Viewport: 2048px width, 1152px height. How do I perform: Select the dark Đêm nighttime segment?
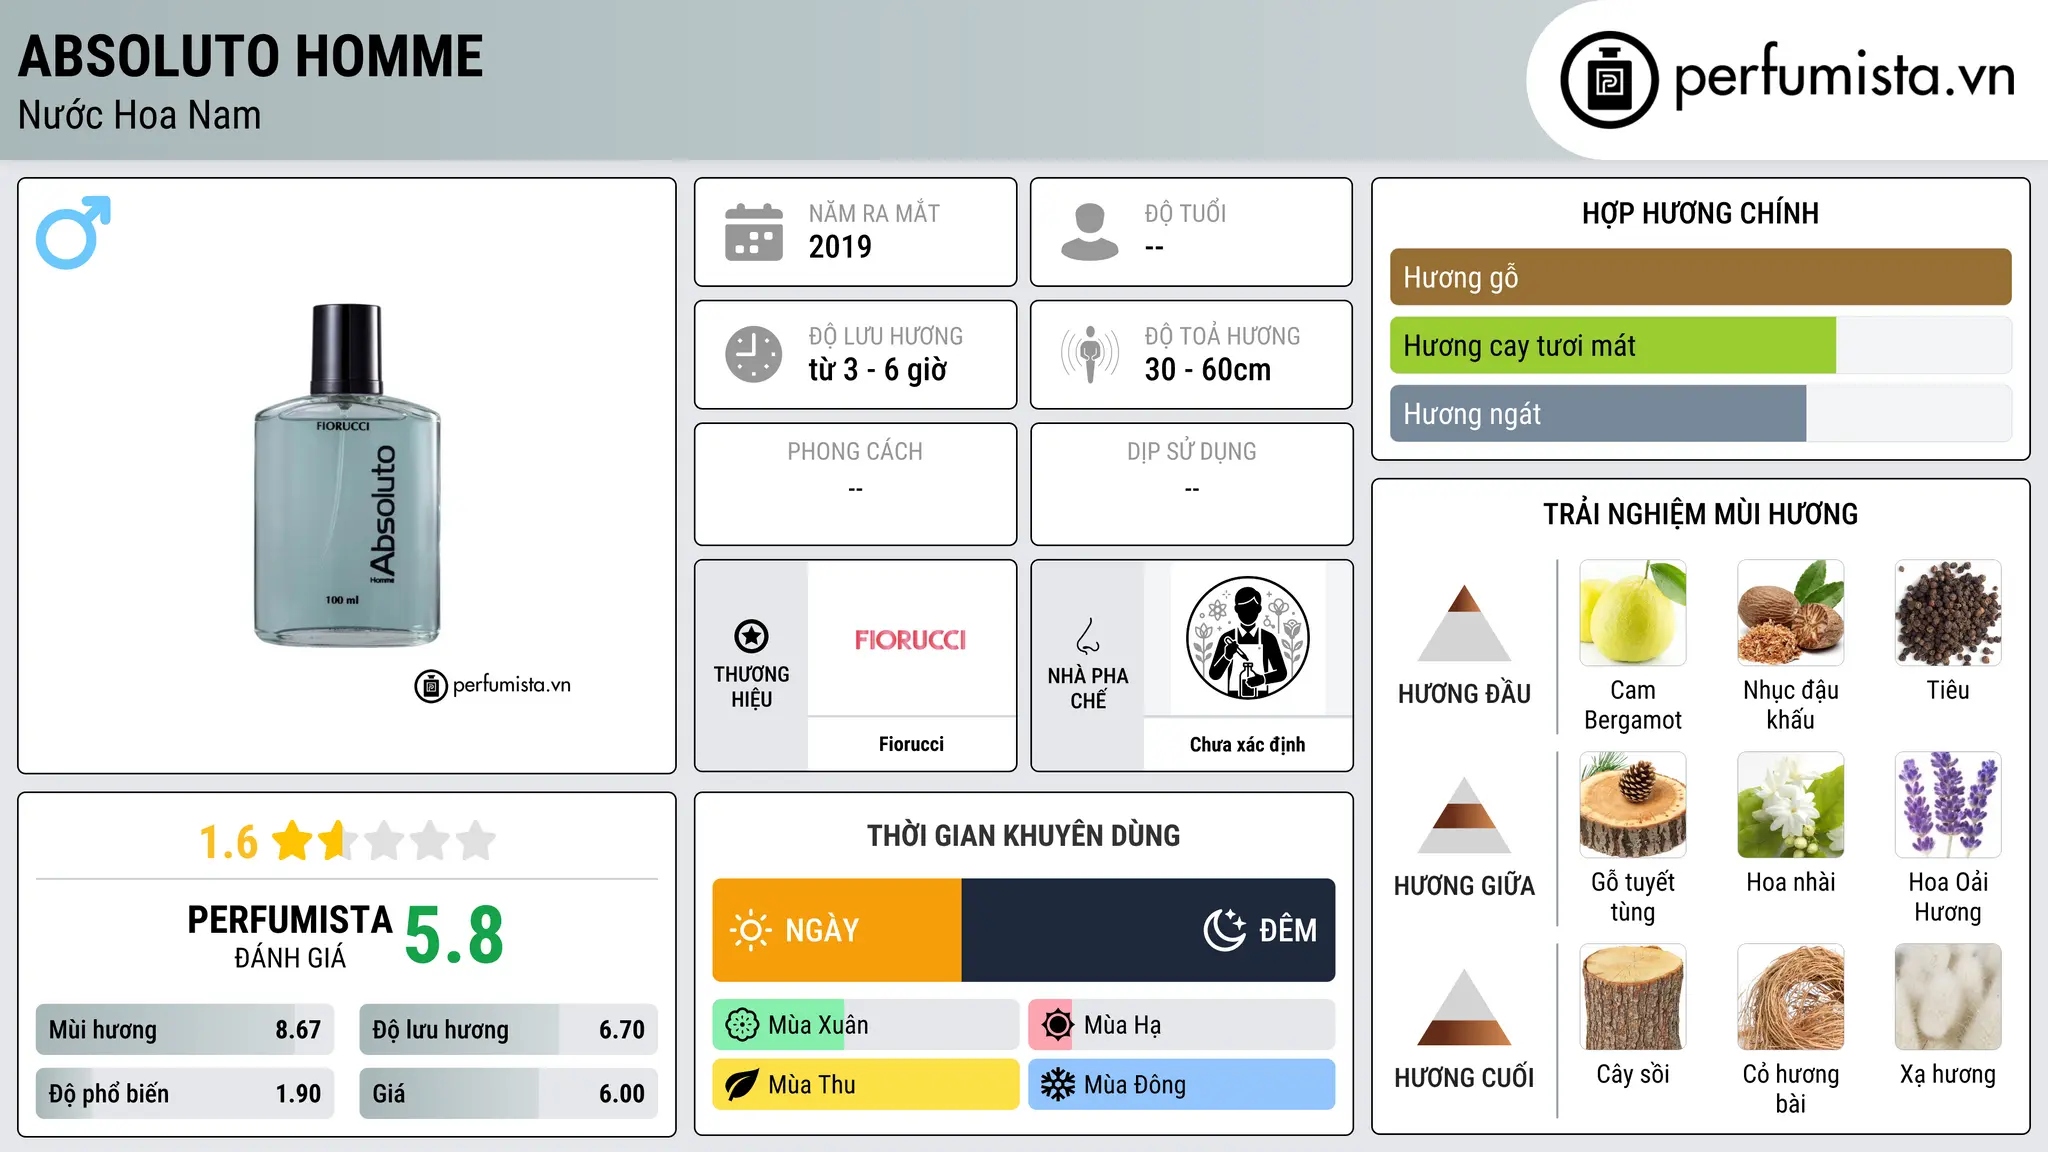pyautogui.click(x=1148, y=930)
